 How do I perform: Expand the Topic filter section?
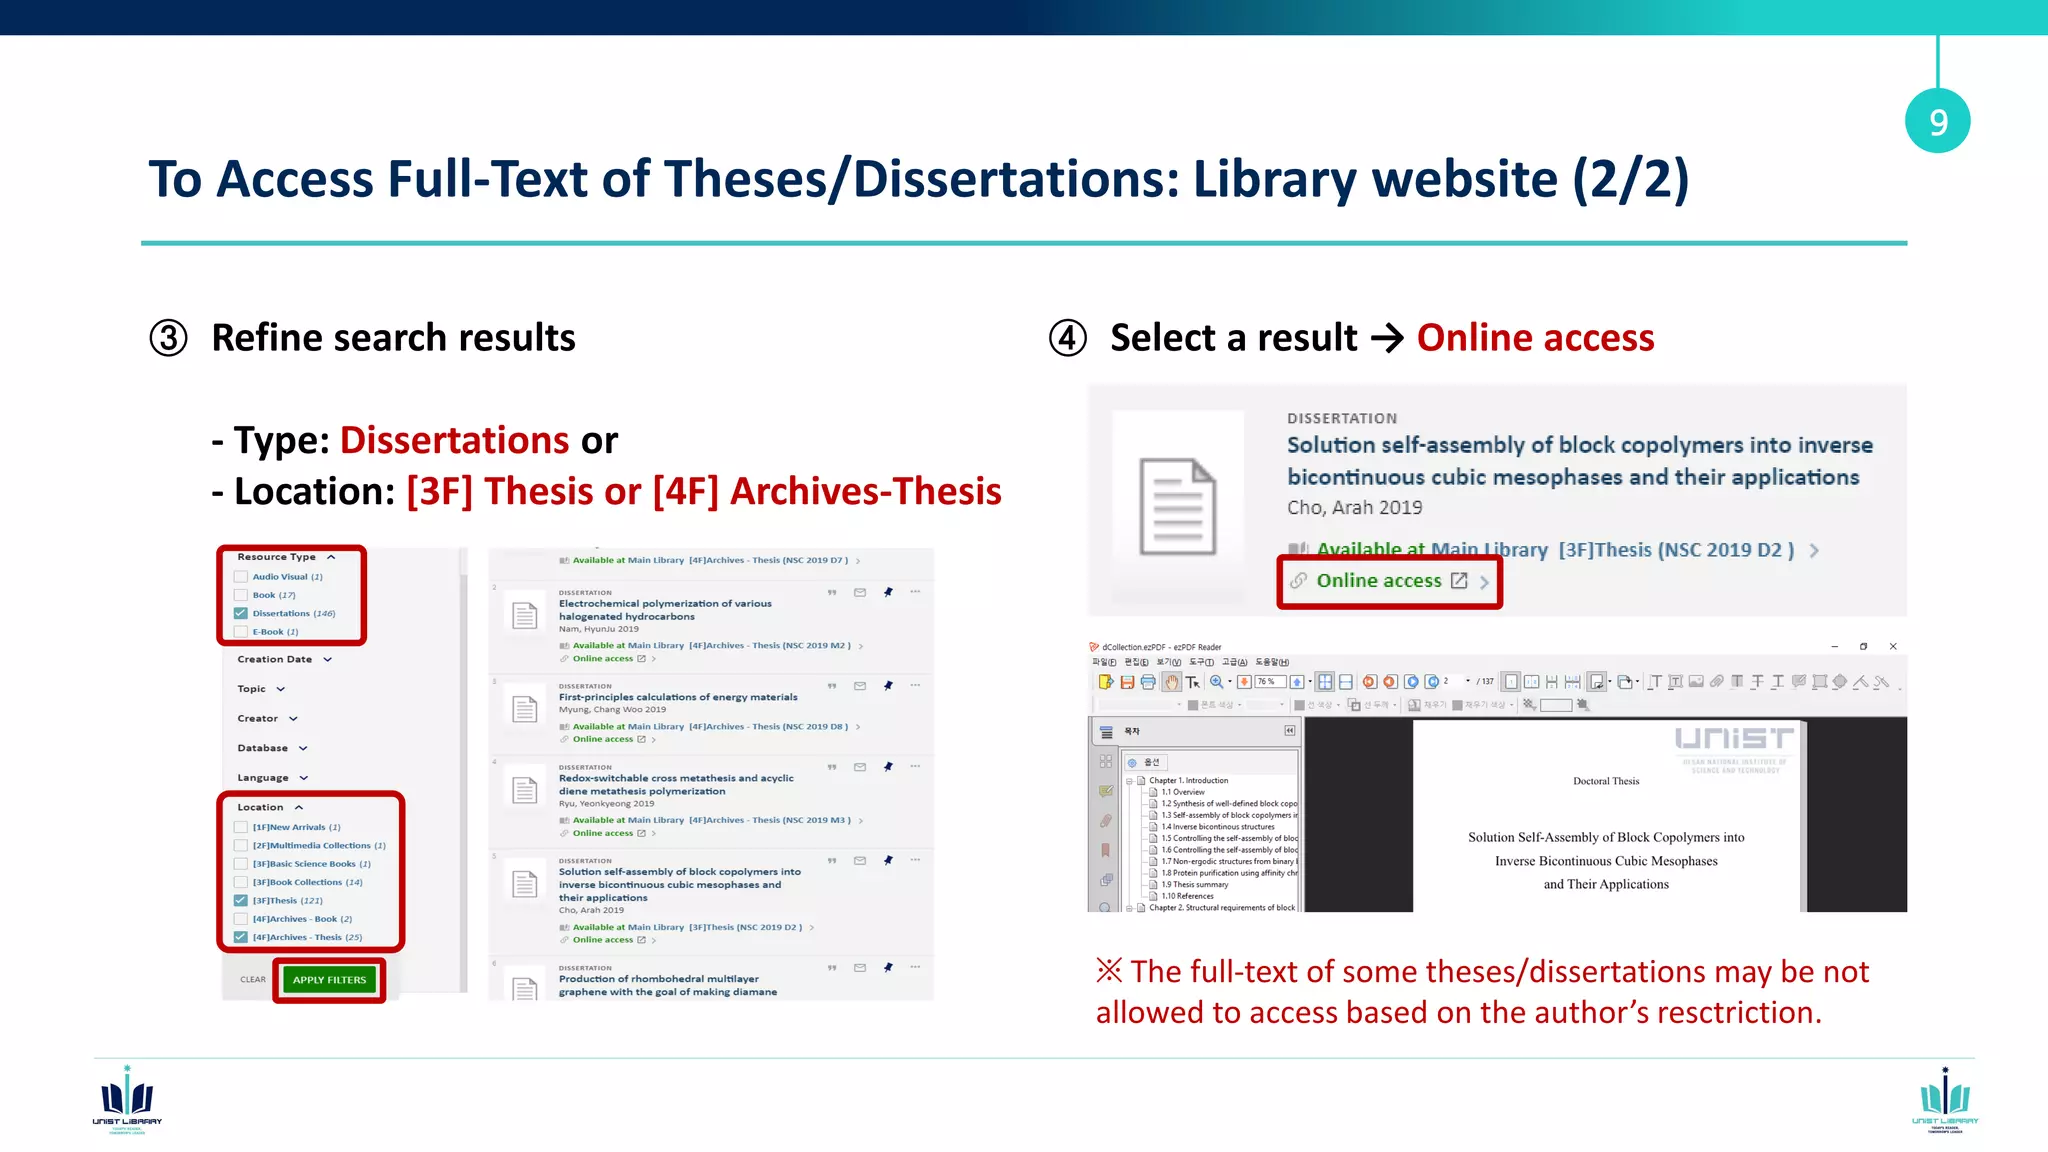[281, 689]
